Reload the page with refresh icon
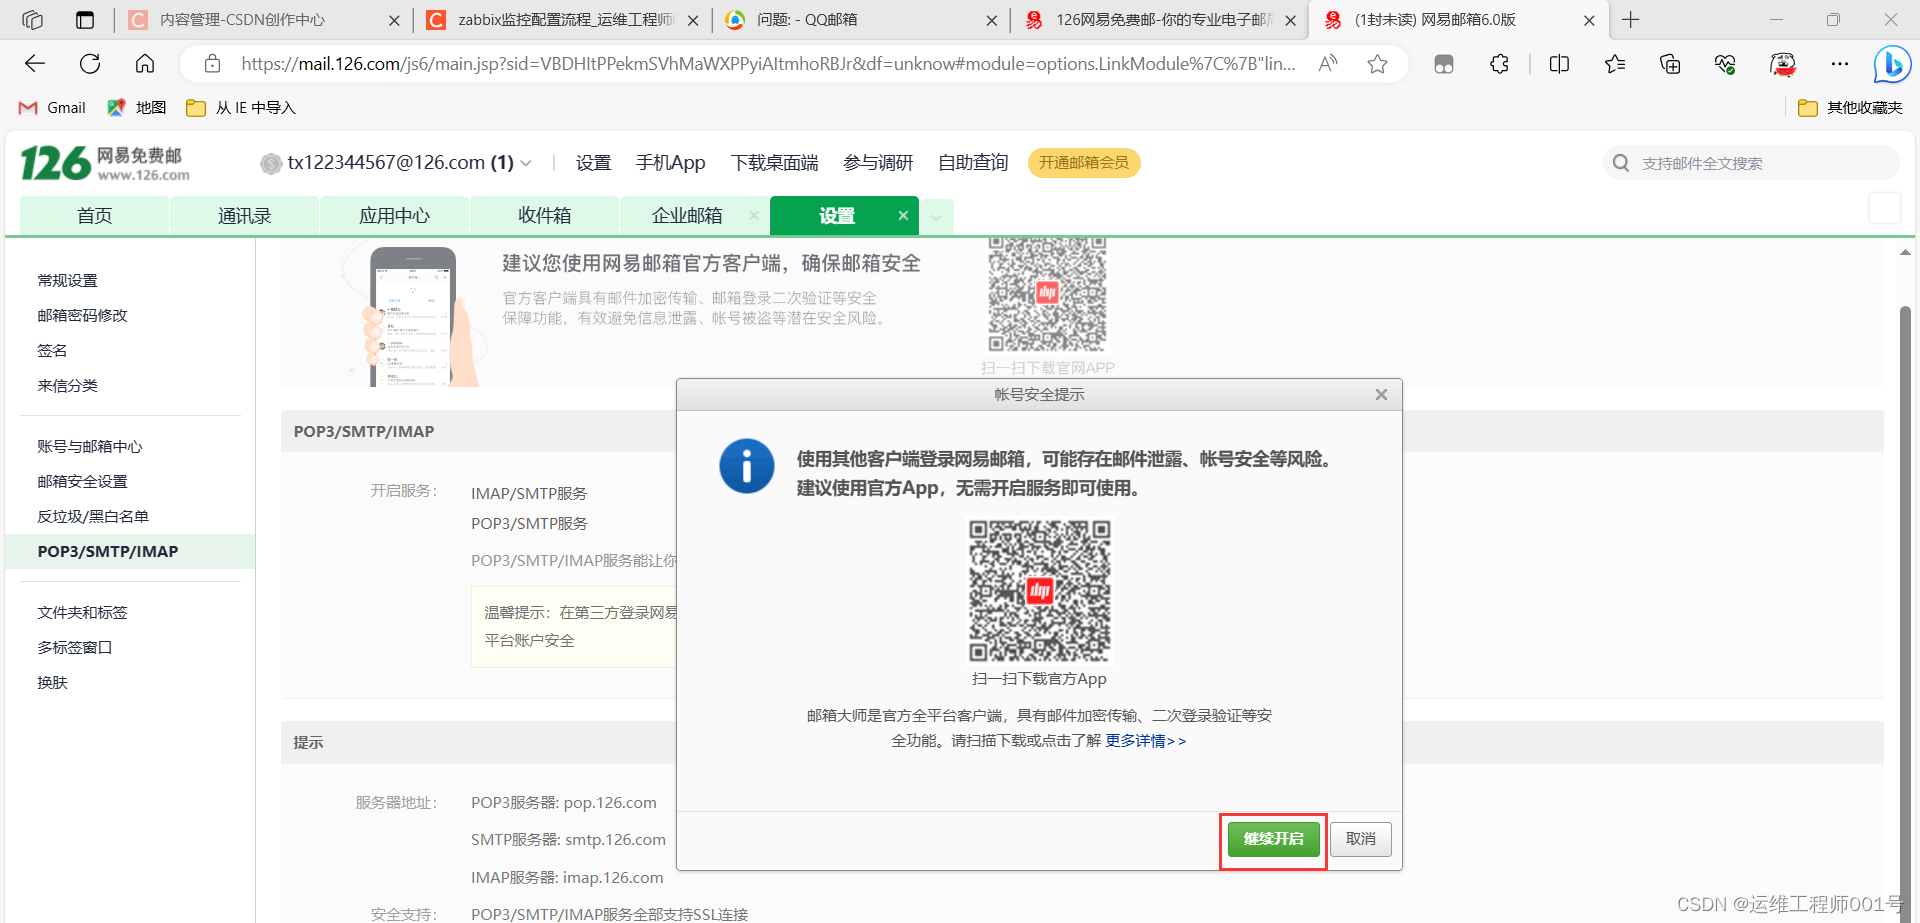The image size is (1920, 923). point(90,64)
